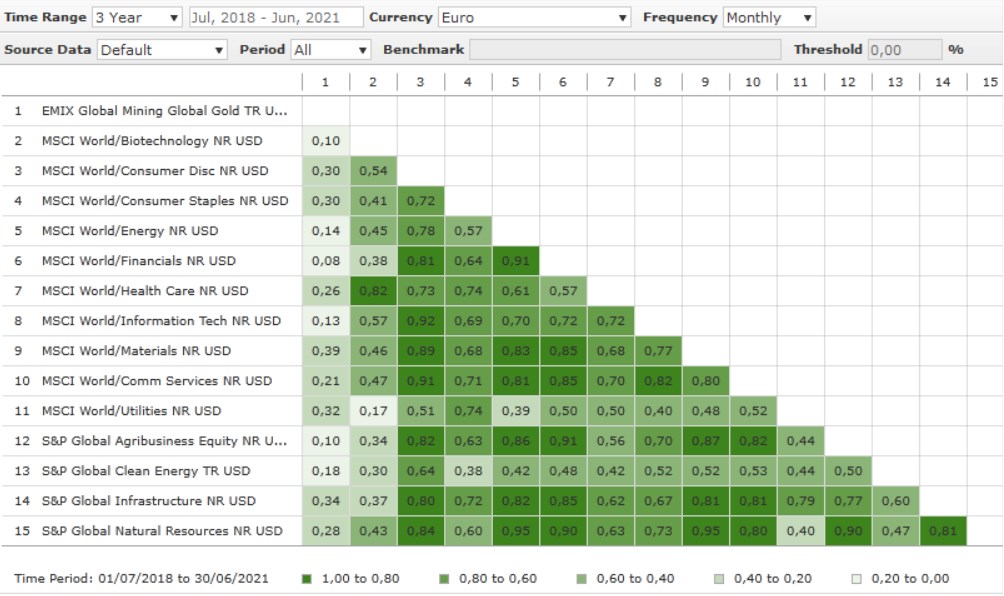
Task: Click the 0,40 to 0,20 legend swatch
Action: 718,578
